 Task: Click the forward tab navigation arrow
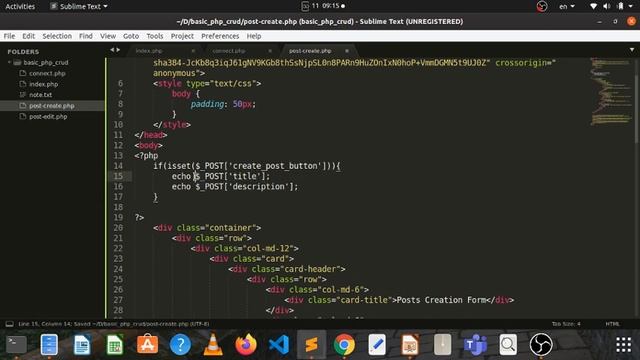pyautogui.click(x=118, y=50)
